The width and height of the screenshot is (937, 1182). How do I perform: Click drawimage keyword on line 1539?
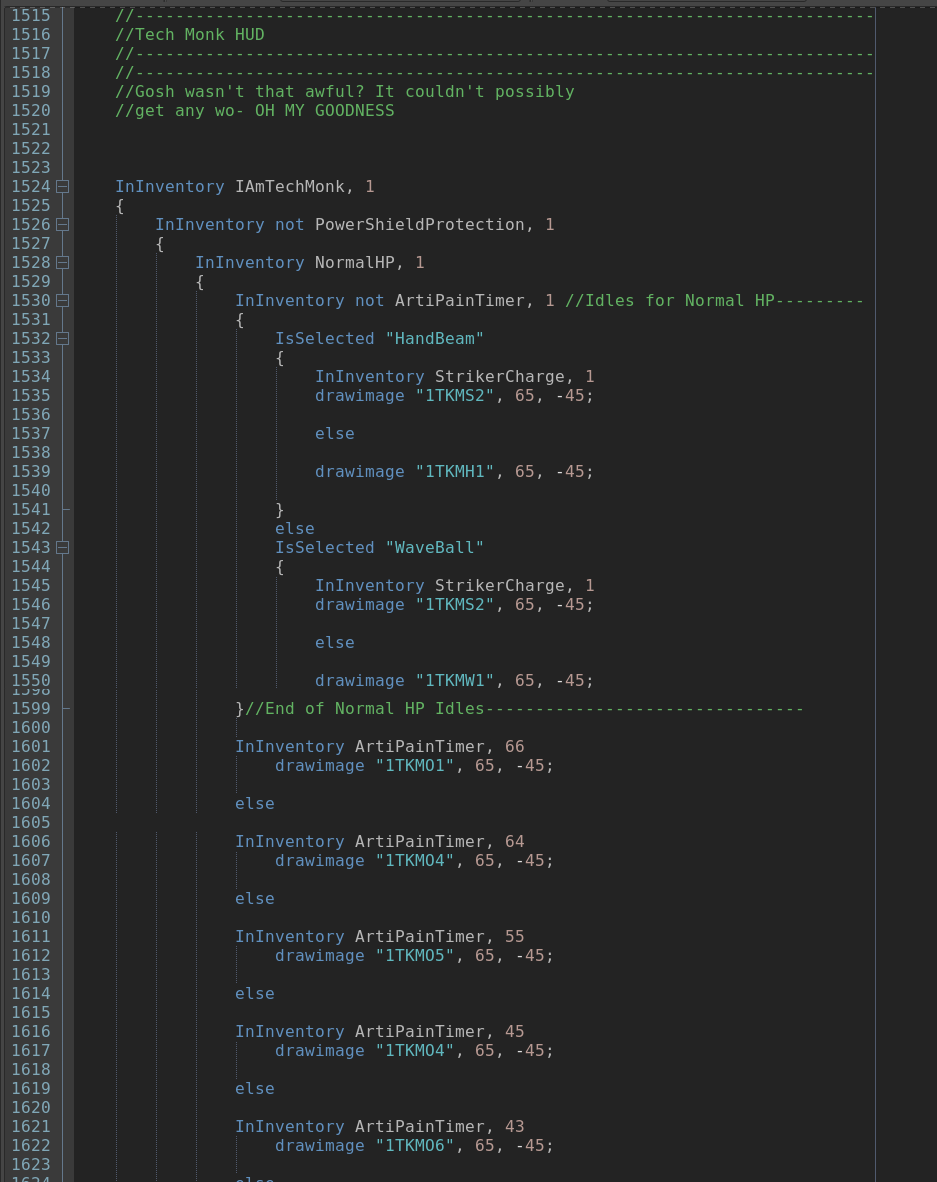pos(360,472)
